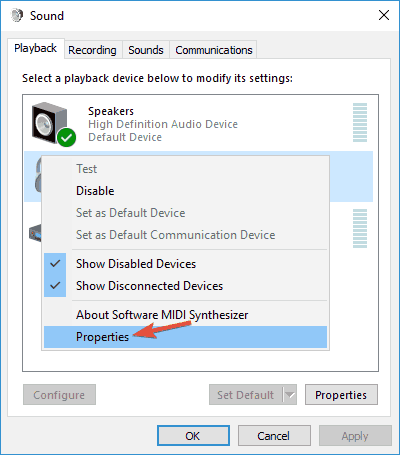Open the Sounds tab
Screen dimensions: 400x455
146,50
